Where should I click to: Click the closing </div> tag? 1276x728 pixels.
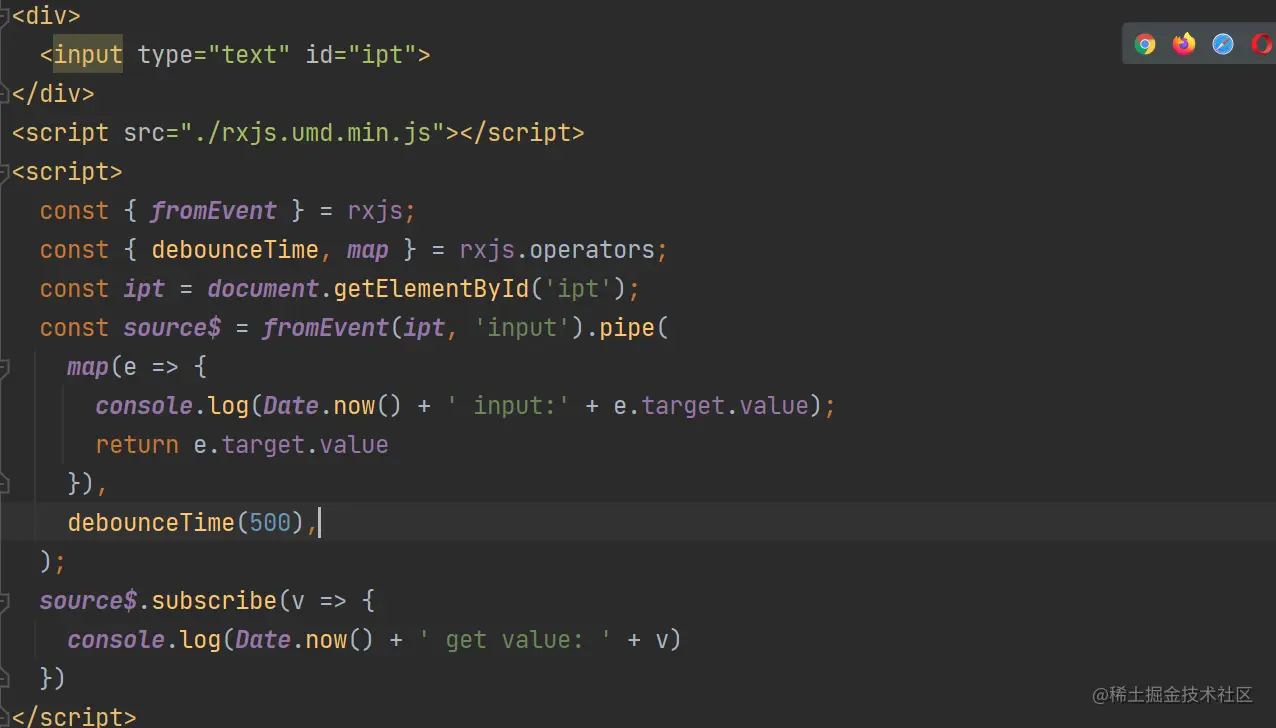(x=53, y=93)
